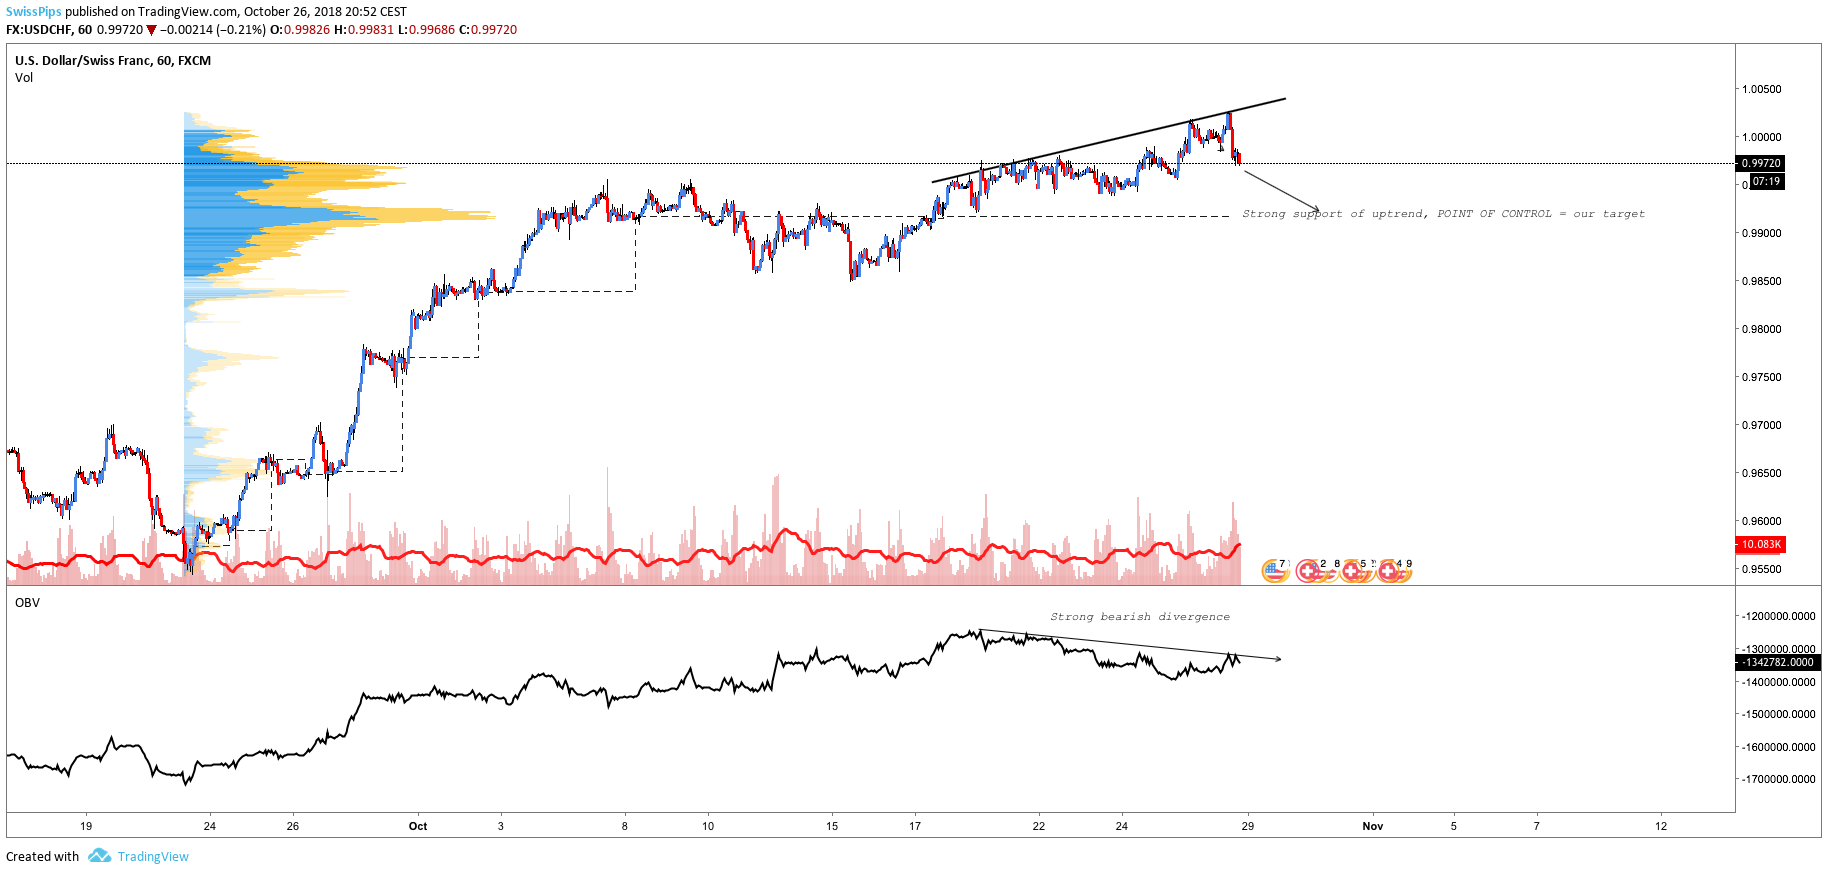1828x874 pixels.
Task: Click the 22 date label on time axis
Action: pos(1039,827)
